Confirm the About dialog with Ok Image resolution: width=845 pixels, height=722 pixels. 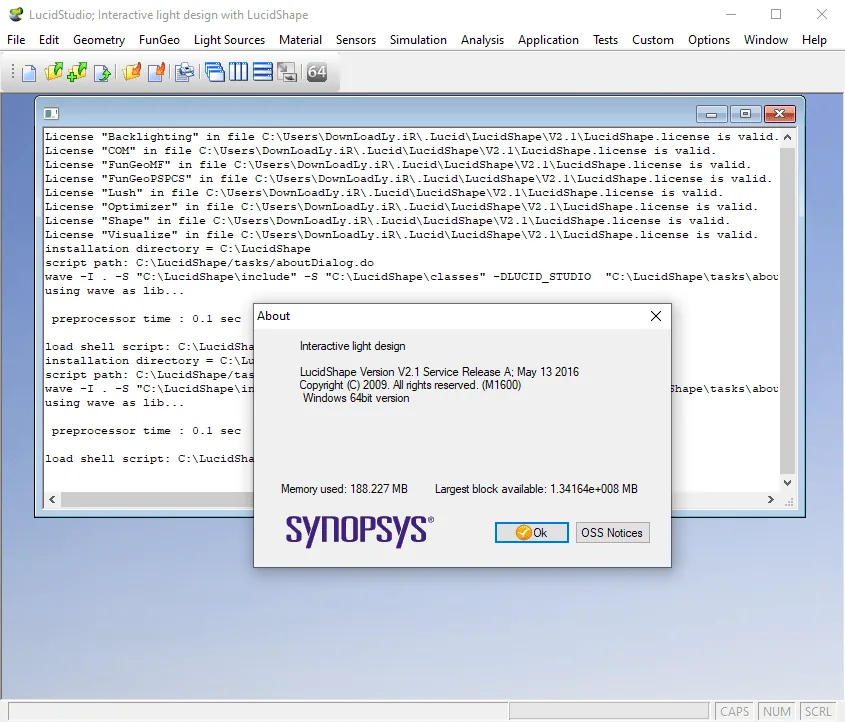531,532
